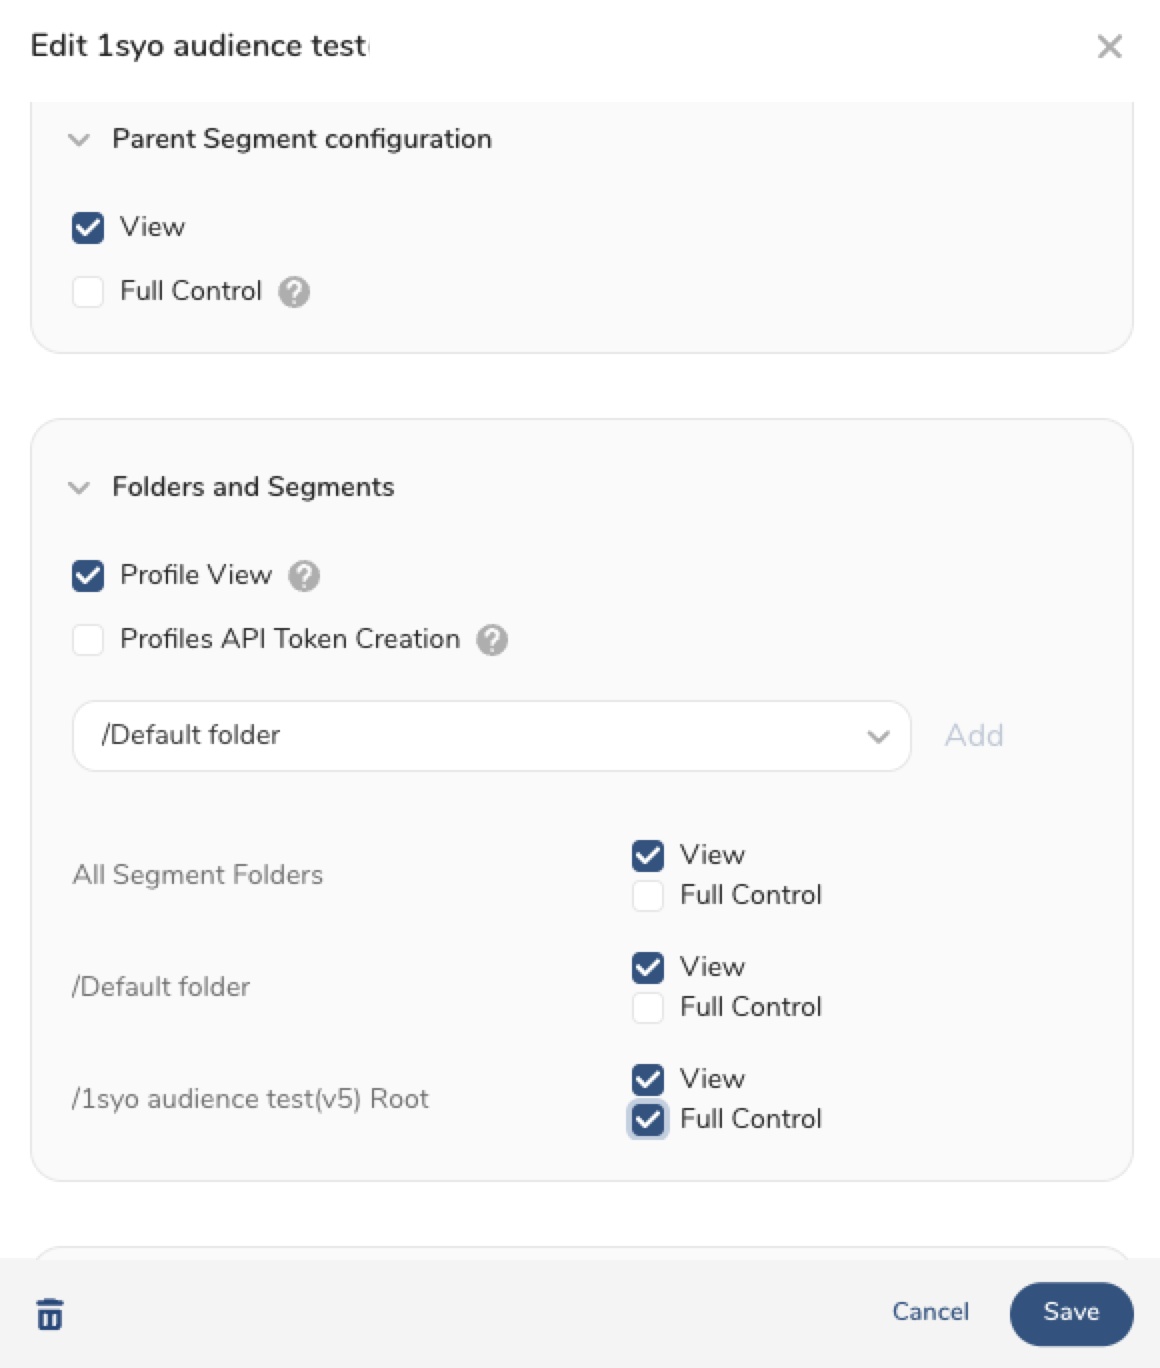Collapse Parent Segment configuration section
Viewport: 1160px width, 1368px height.
pyautogui.click(x=79, y=140)
